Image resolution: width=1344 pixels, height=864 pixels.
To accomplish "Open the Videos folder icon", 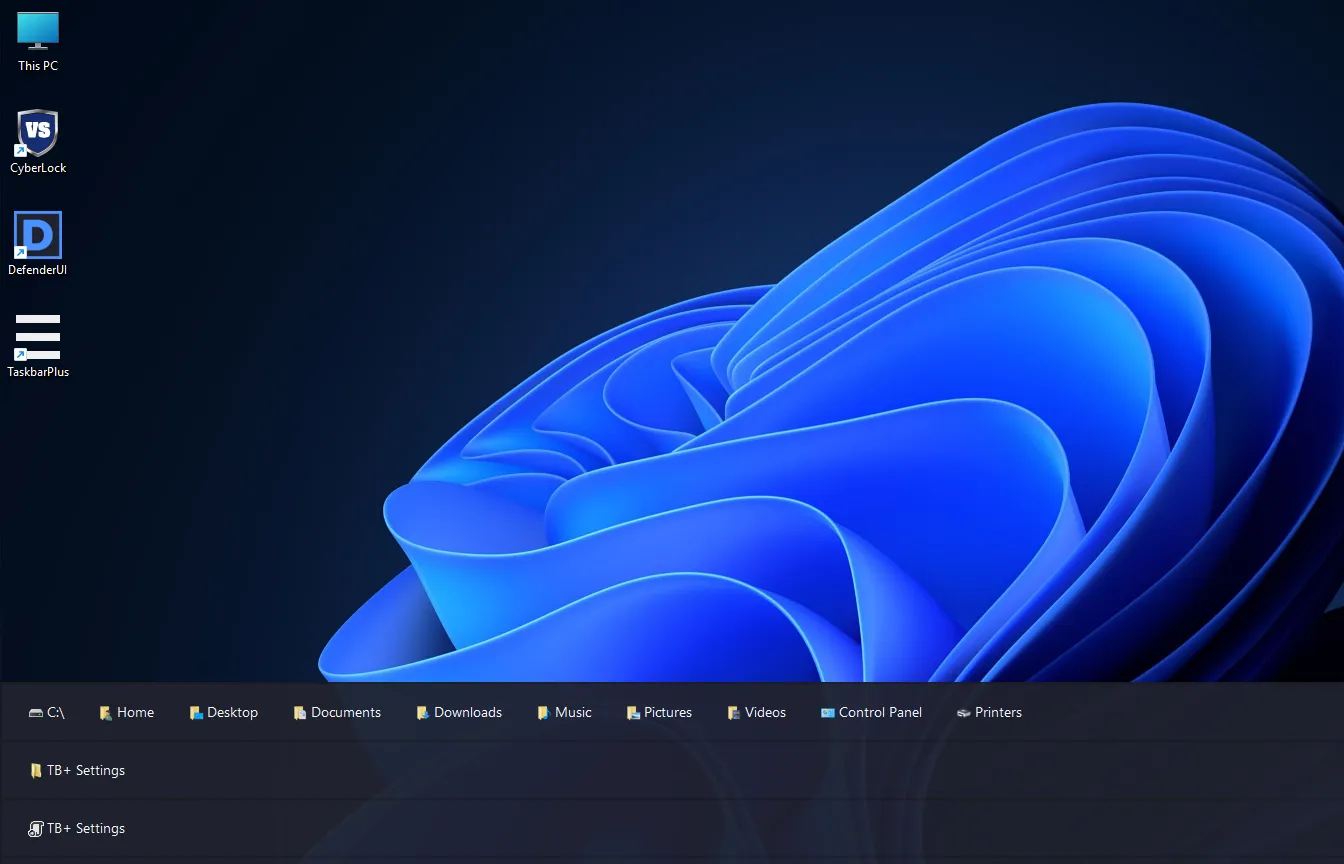I will 756,712.
